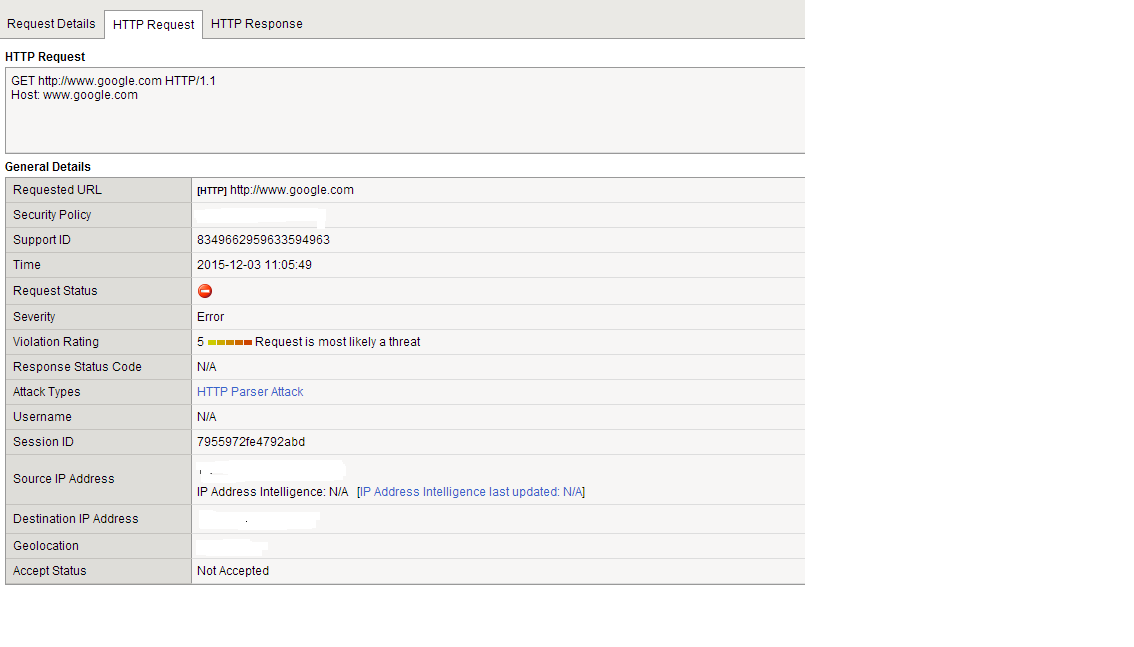Click the Violation Rating color bar
The image size is (1134, 647).
pos(230,342)
